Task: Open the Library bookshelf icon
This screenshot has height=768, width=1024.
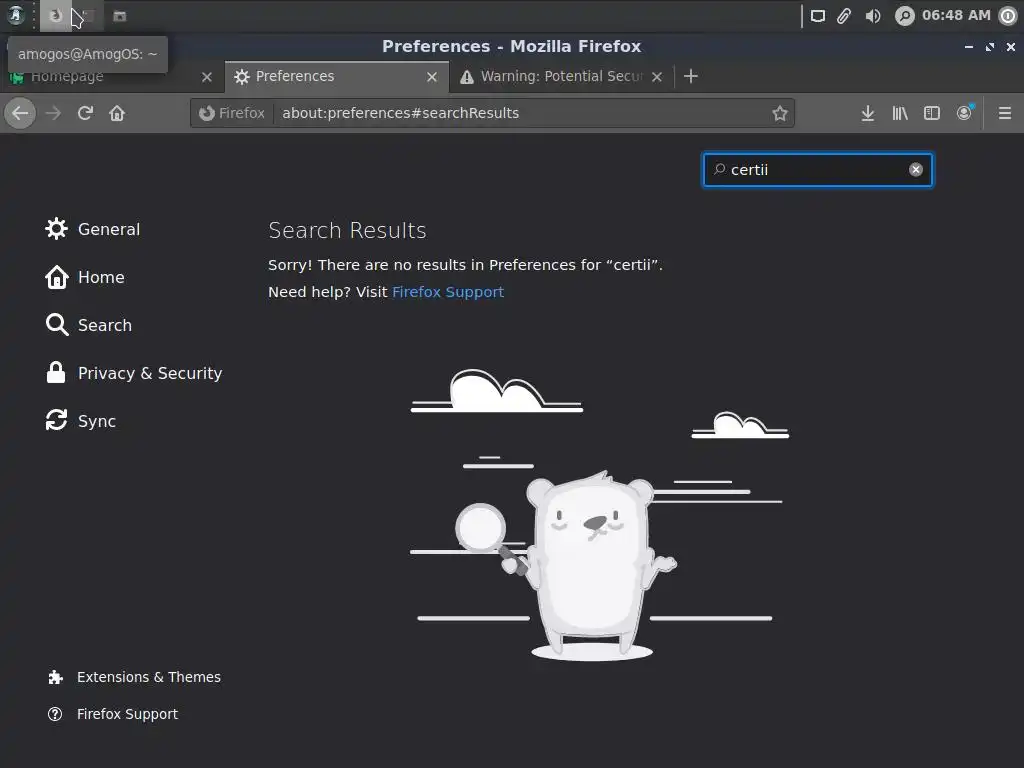Action: (x=899, y=113)
